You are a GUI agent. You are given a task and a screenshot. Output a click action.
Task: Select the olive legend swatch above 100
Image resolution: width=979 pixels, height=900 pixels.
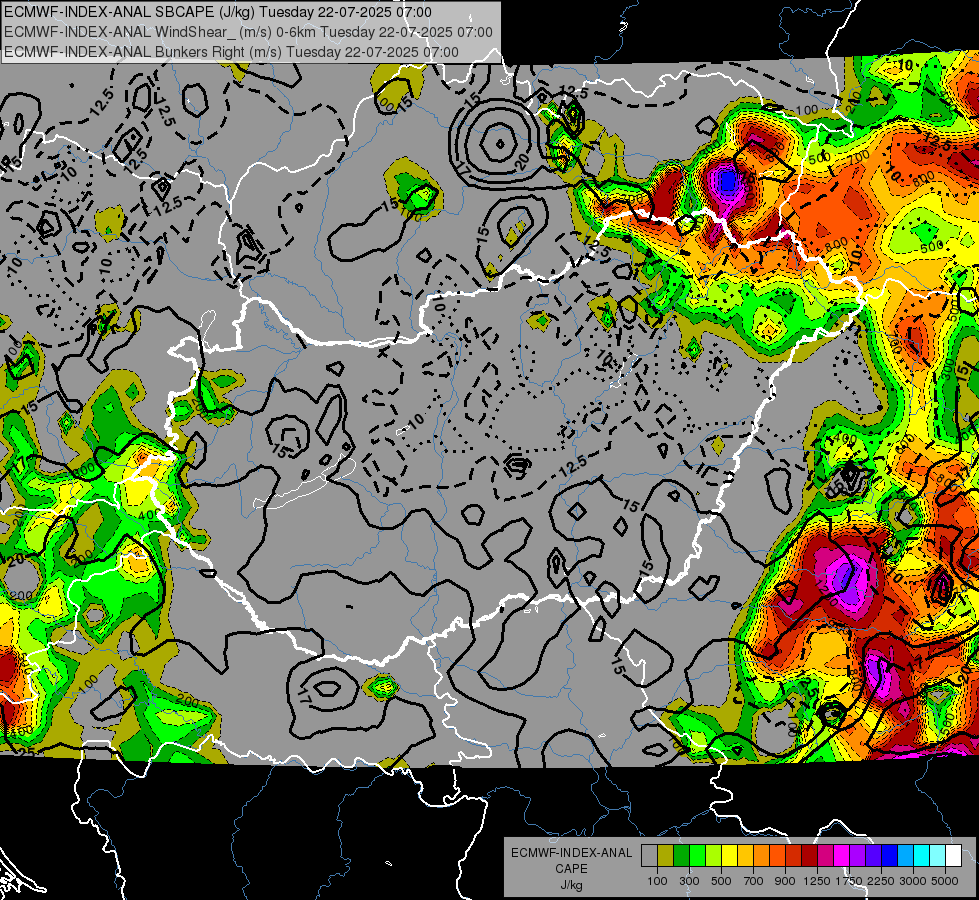[x=666, y=856]
